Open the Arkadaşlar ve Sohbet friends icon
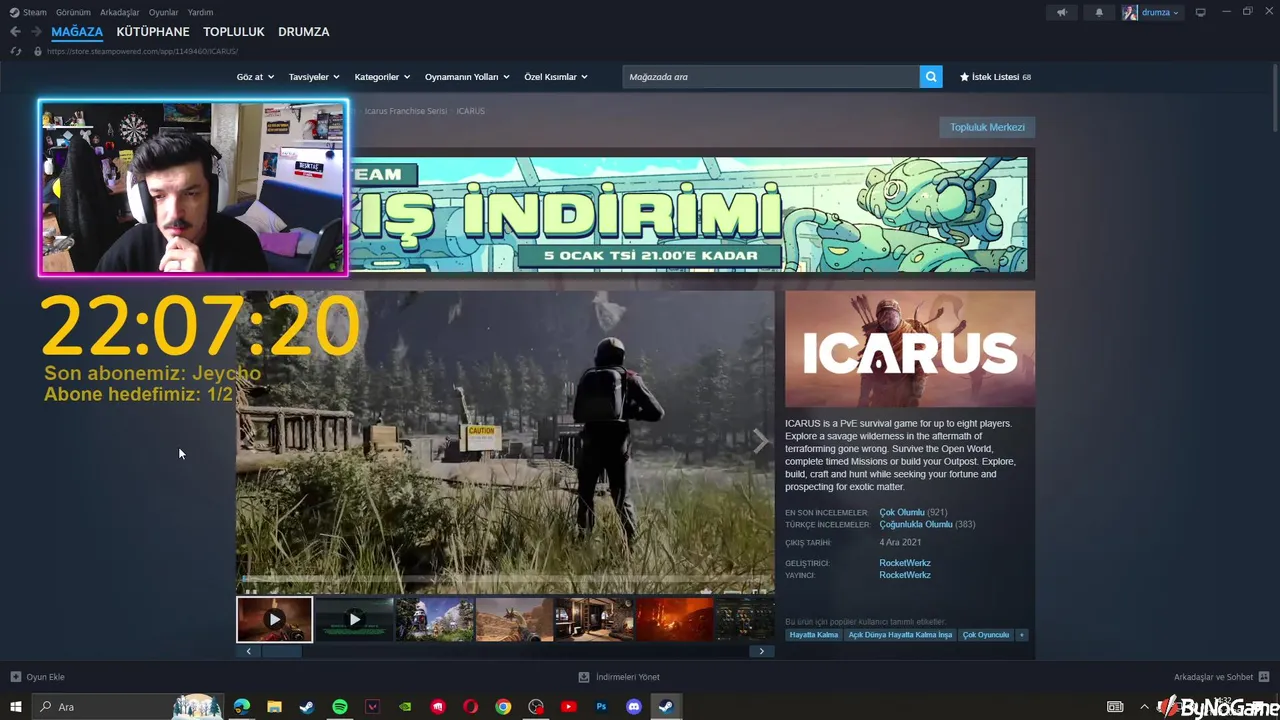Screen dimensions: 1280x720 (x=1264, y=677)
